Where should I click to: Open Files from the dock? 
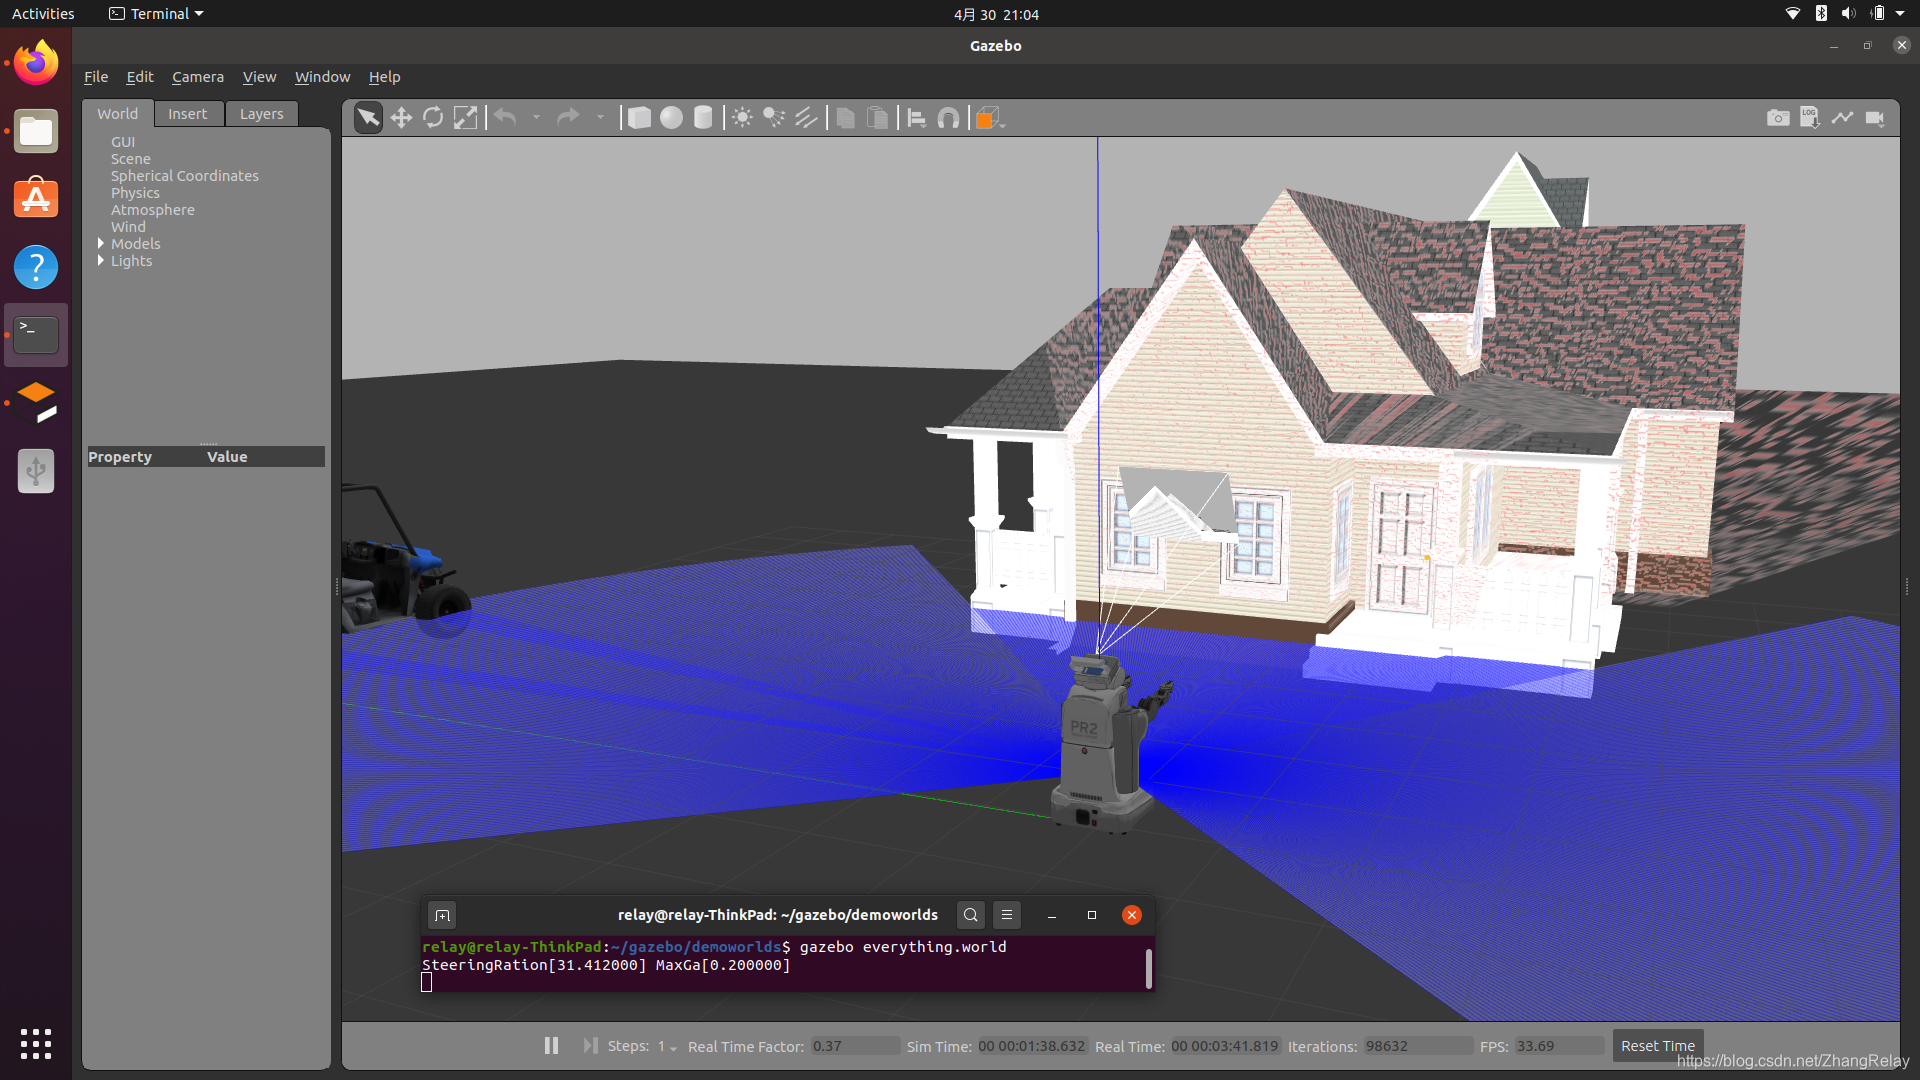point(36,131)
